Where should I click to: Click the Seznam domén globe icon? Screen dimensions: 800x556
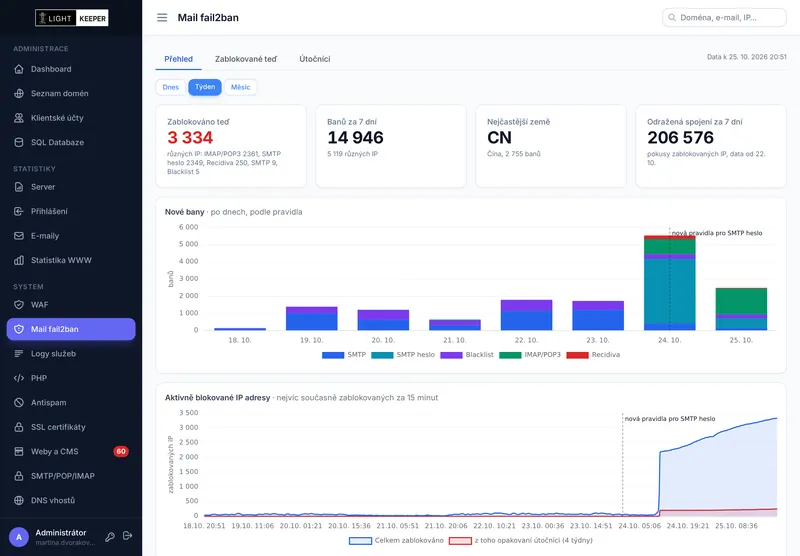19,93
